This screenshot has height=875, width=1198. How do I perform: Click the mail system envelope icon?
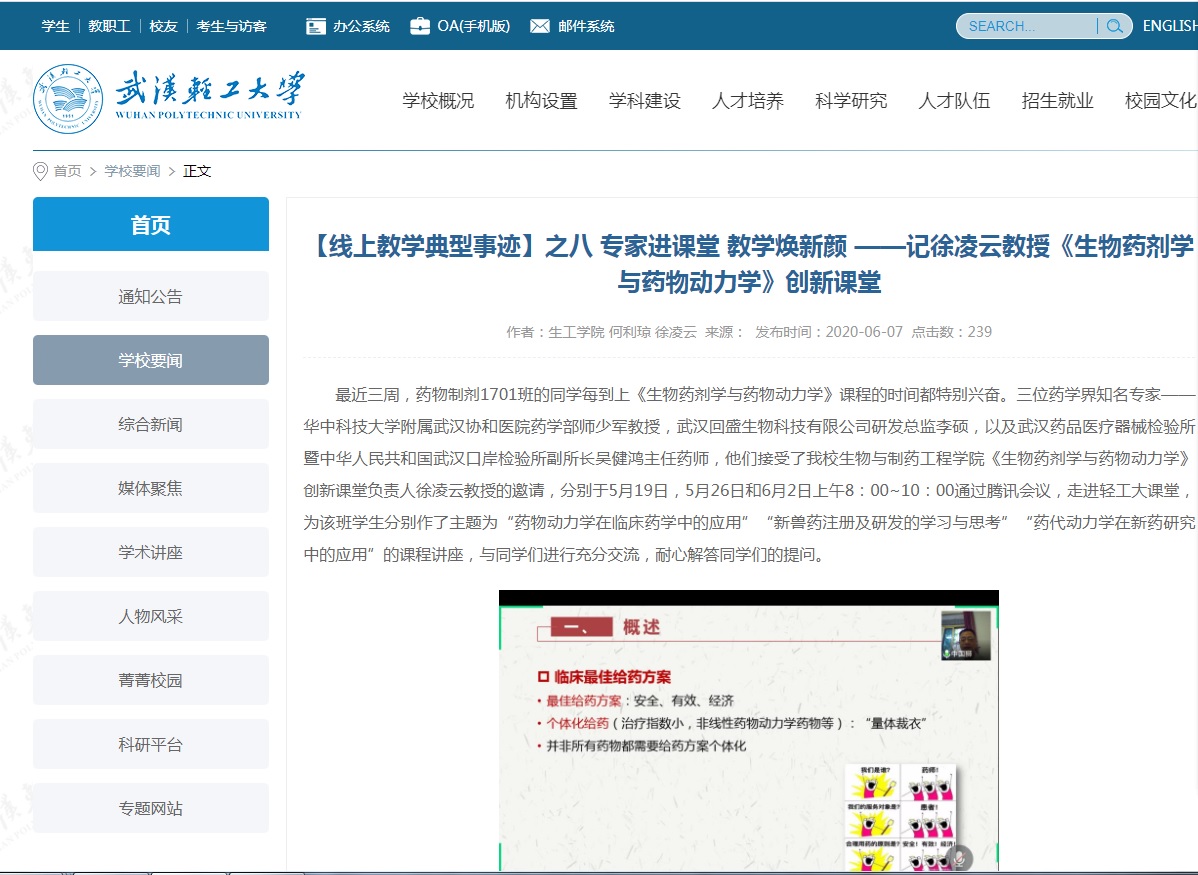coord(540,26)
